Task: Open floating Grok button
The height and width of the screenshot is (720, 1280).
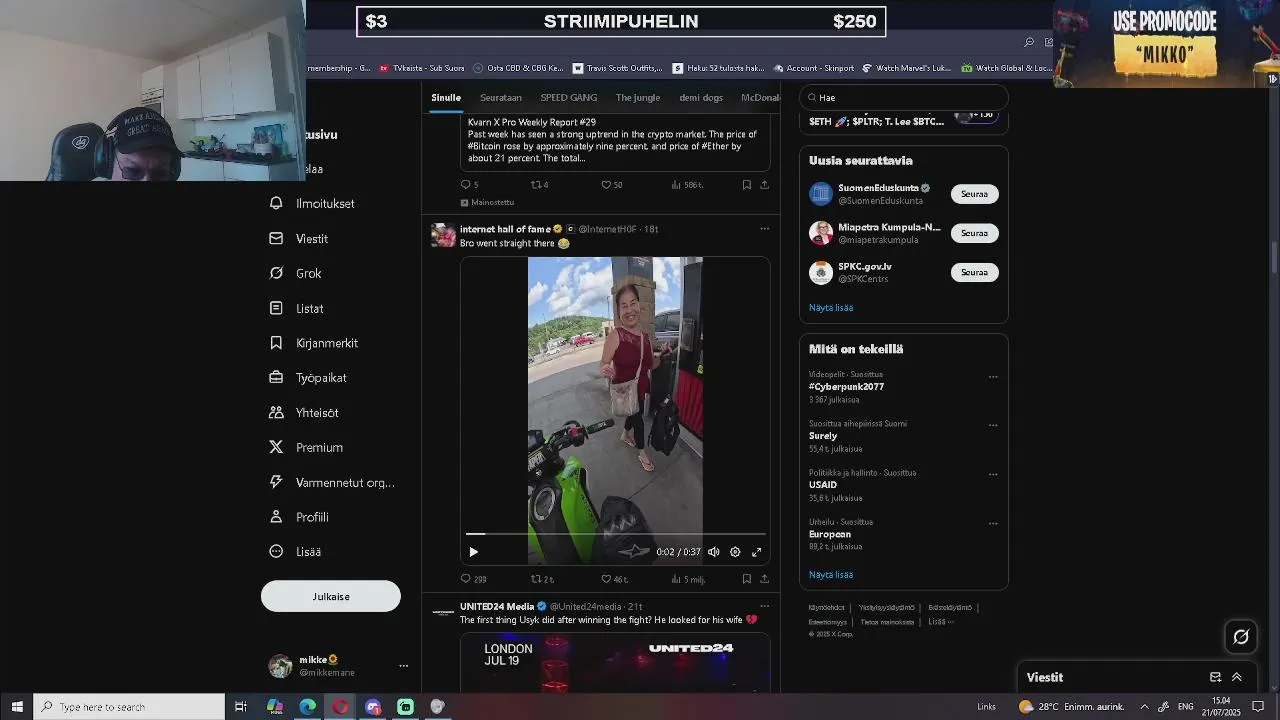Action: 1241,637
